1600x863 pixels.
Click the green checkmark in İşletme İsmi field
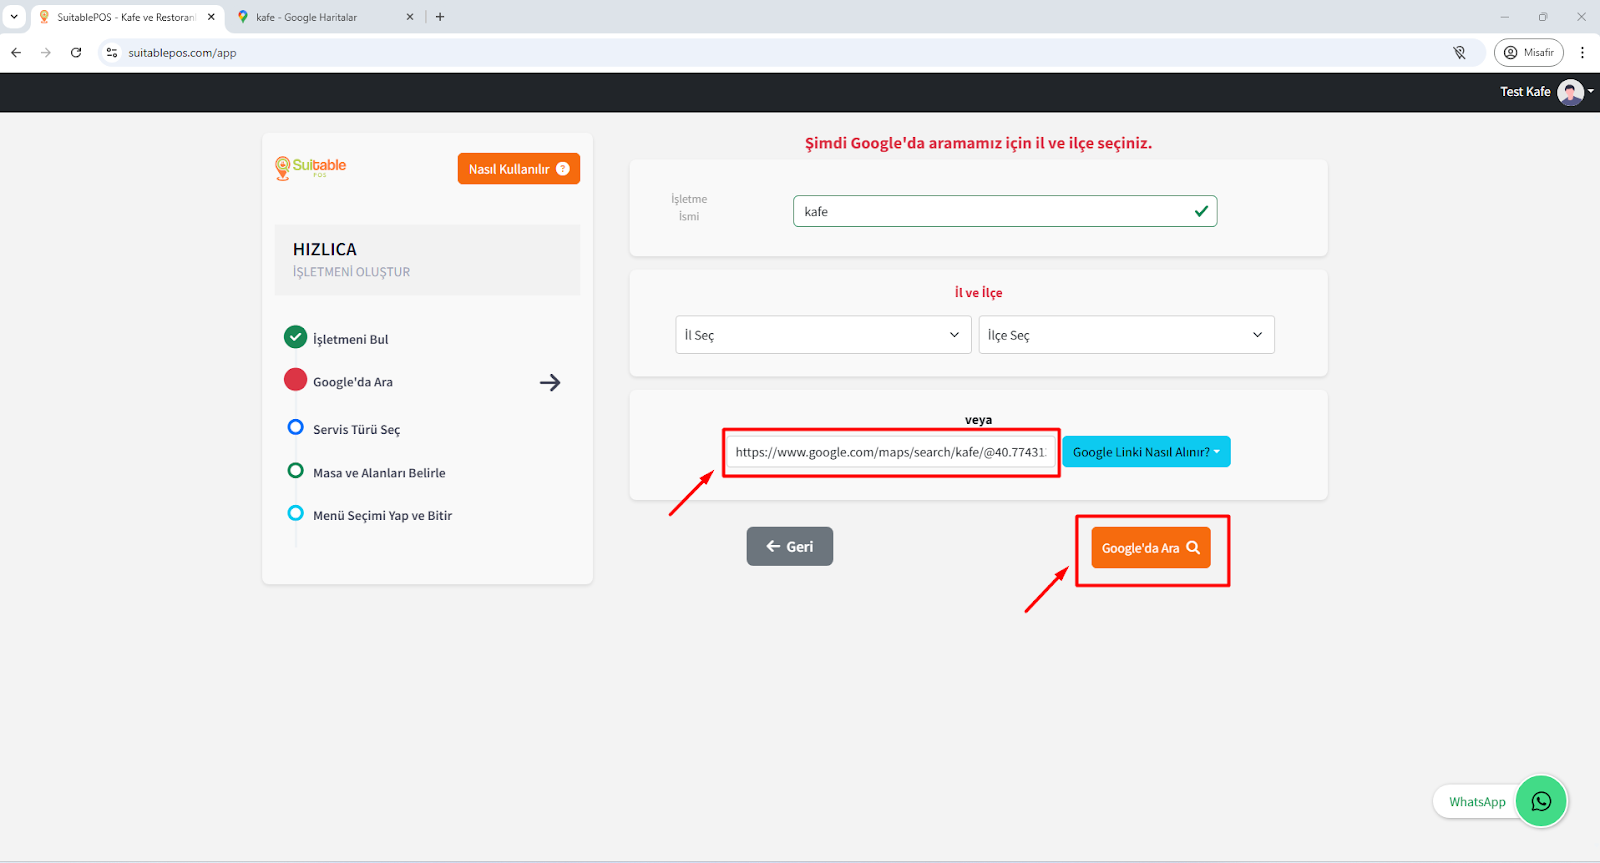(1201, 211)
